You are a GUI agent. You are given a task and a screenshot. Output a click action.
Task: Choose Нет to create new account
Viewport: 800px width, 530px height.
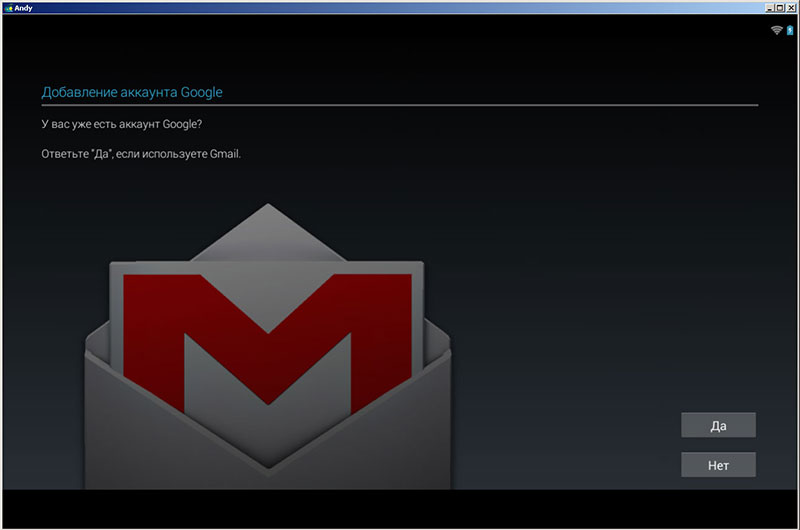point(718,465)
